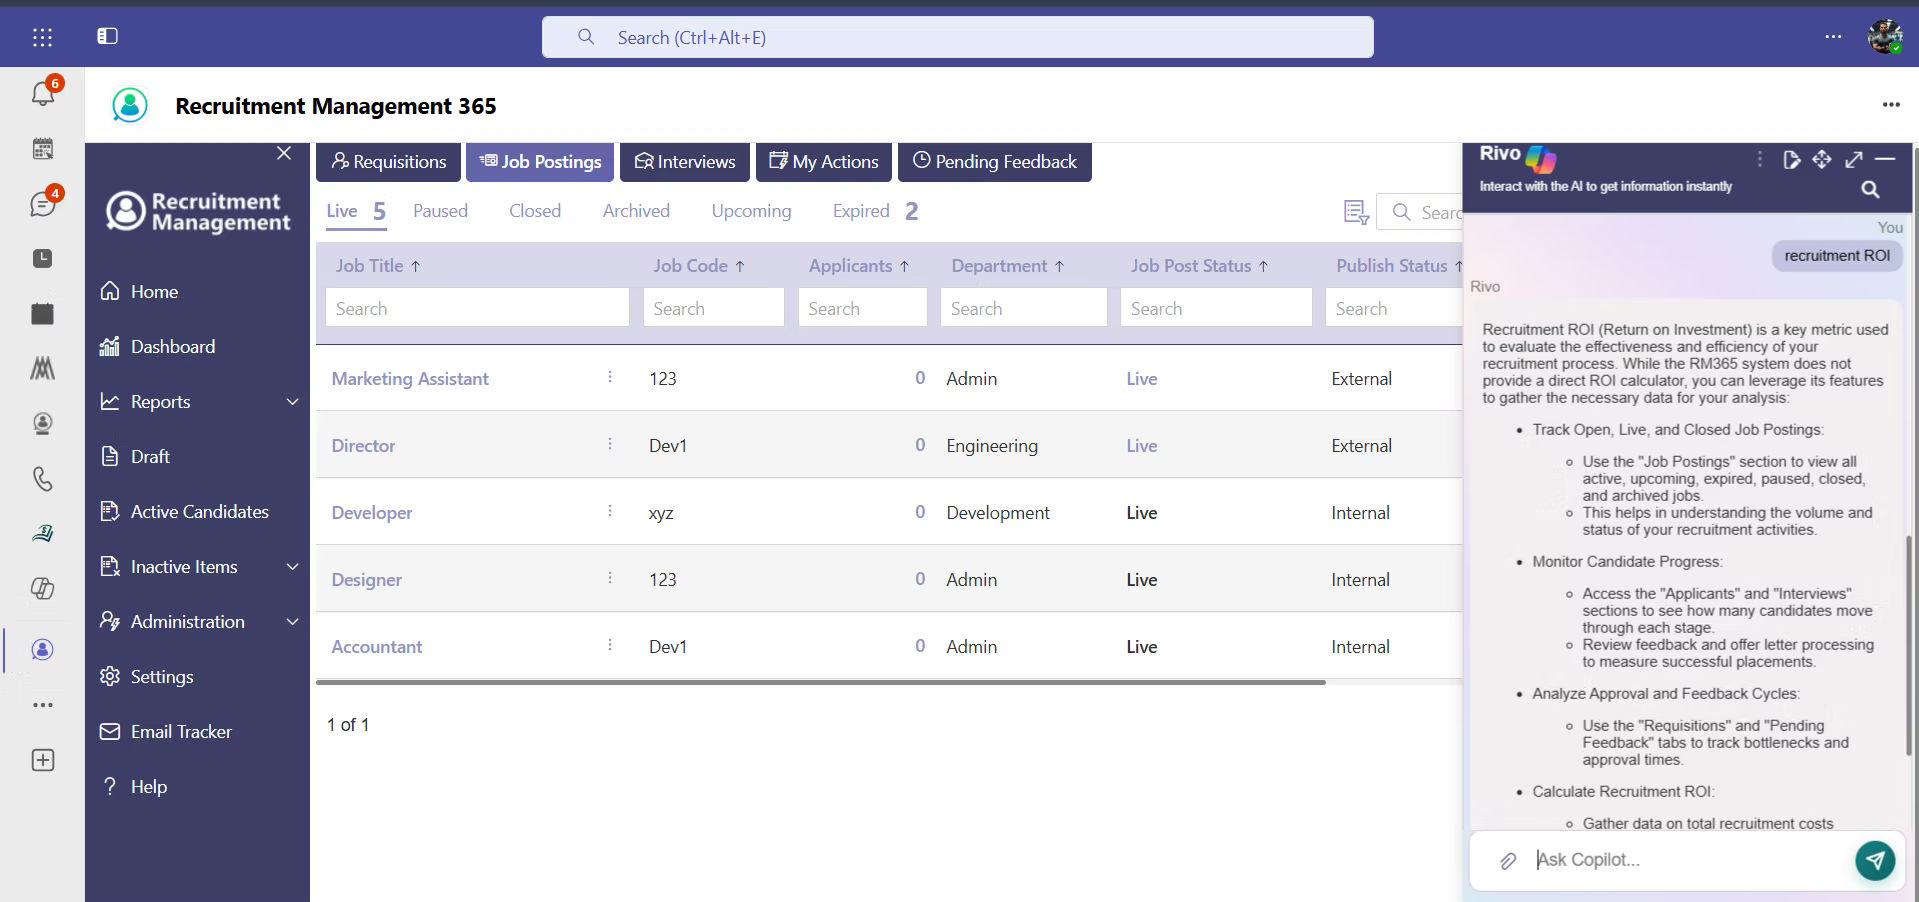Open more apps ellipsis in rail
The image size is (1919, 902).
pos(42,705)
